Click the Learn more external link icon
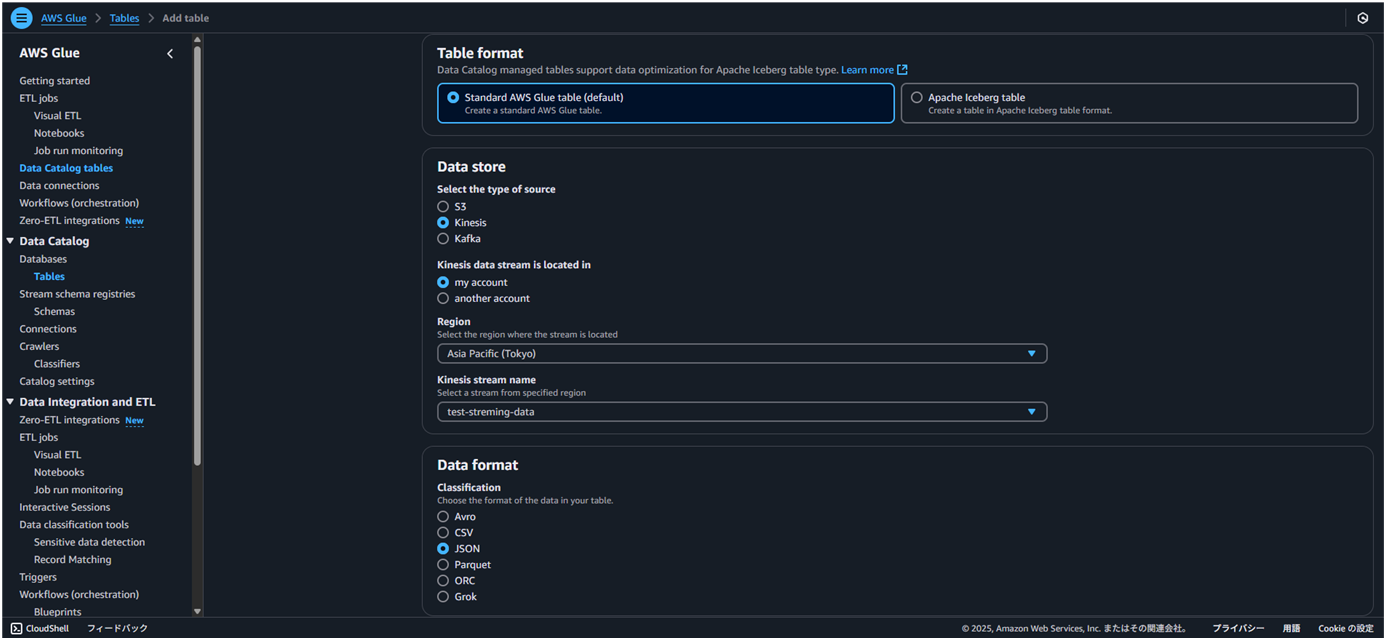This screenshot has width=1386, height=640. (902, 70)
